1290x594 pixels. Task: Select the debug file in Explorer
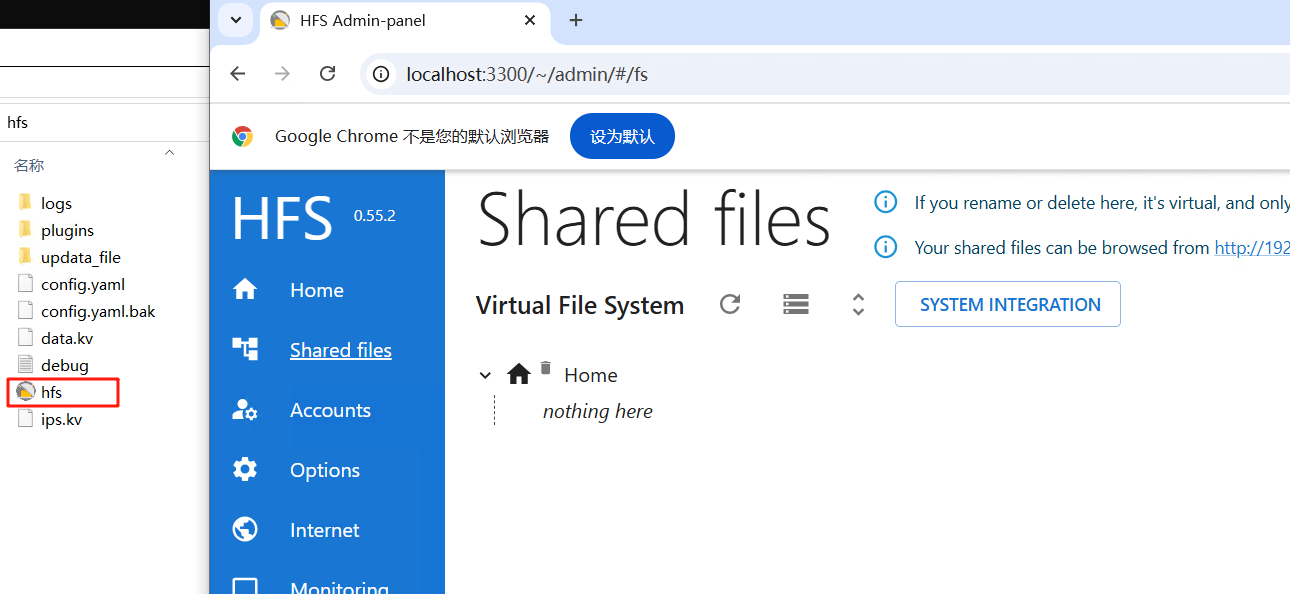point(65,365)
